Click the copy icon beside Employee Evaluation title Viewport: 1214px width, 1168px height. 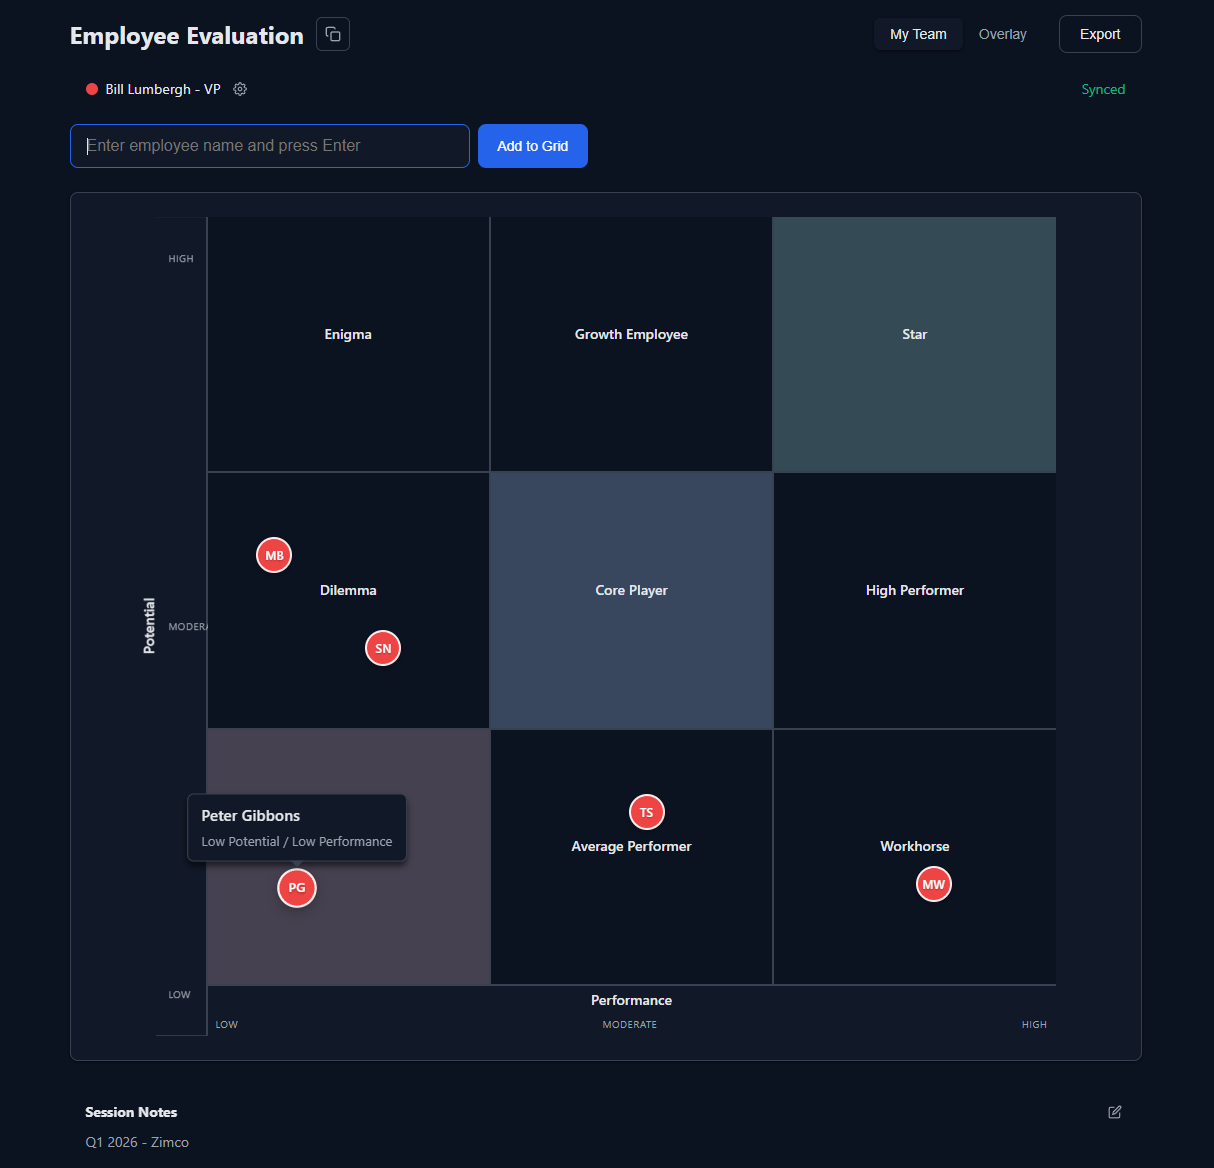tap(332, 33)
